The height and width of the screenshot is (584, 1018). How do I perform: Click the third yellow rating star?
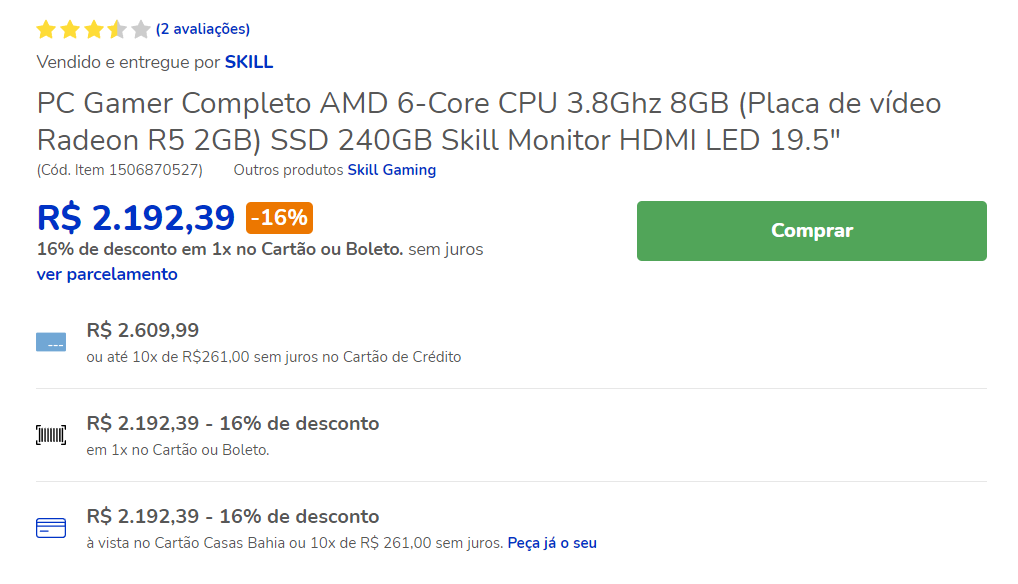(93, 29)
